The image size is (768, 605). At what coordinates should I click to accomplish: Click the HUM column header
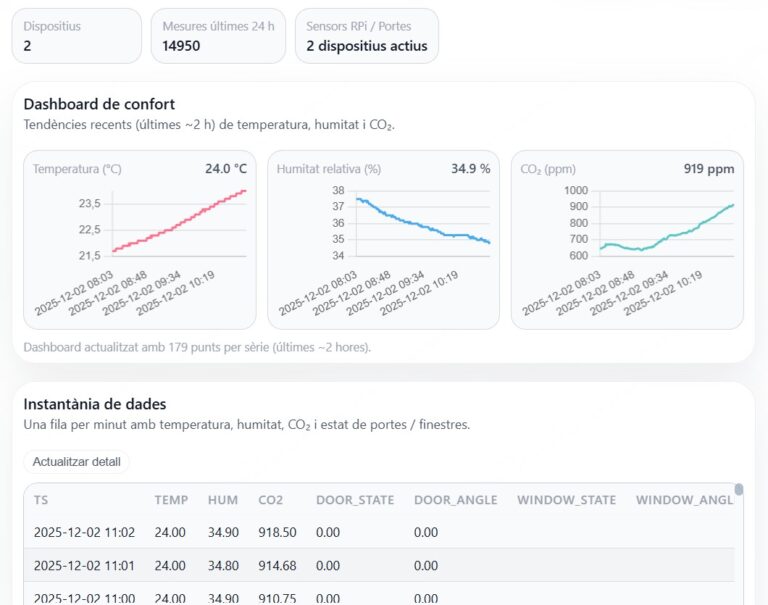pyautogui.click(x=223, y=500)
